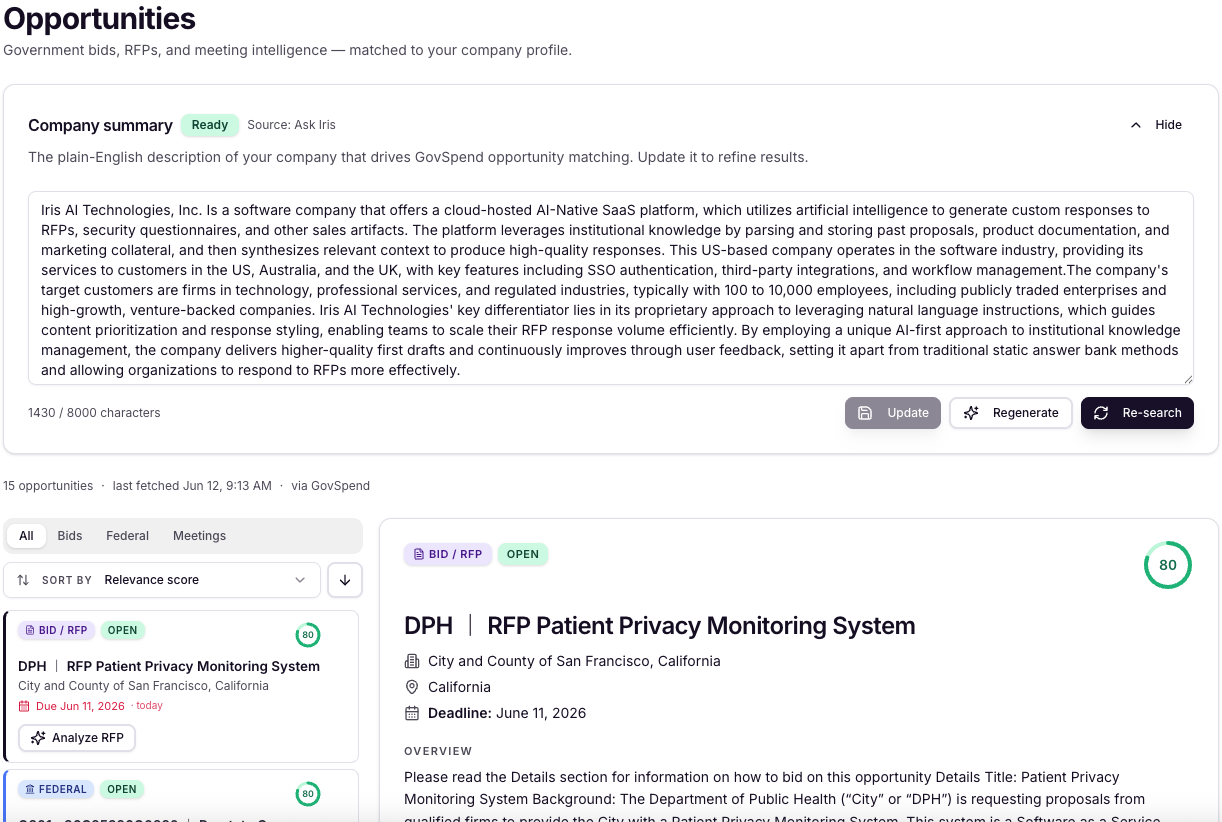Click the calendar icon beside Due Jun 11, 2026

25,706
